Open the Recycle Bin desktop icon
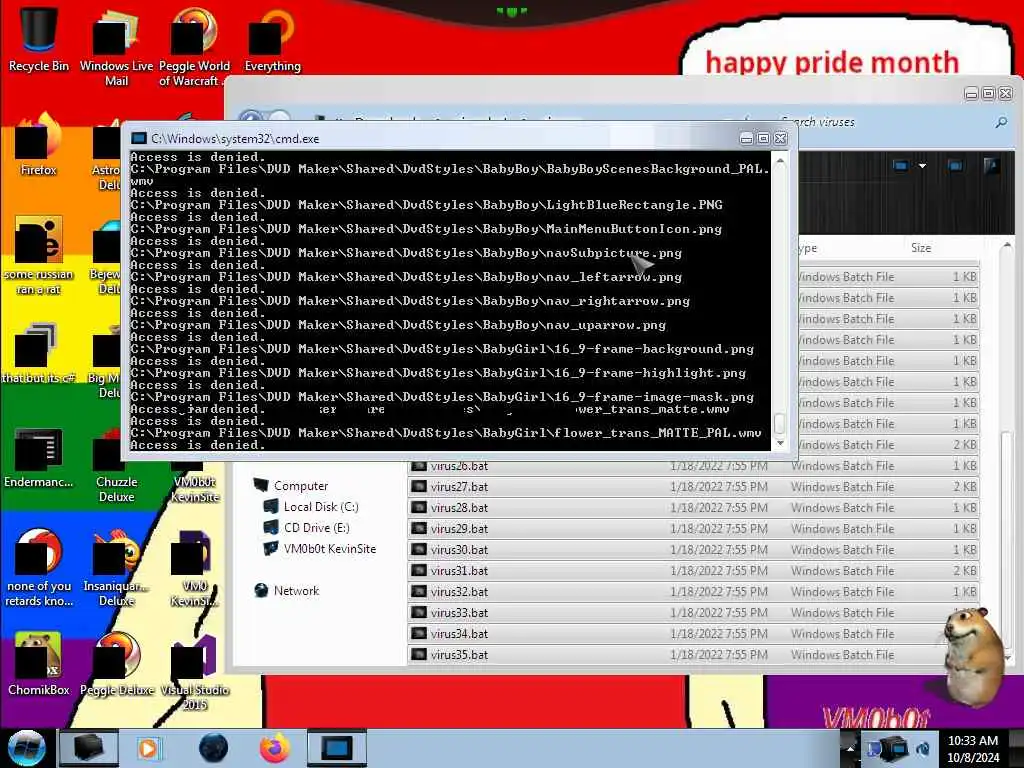Viewport: 1024px width, 768px height. [x=39, y=38]
